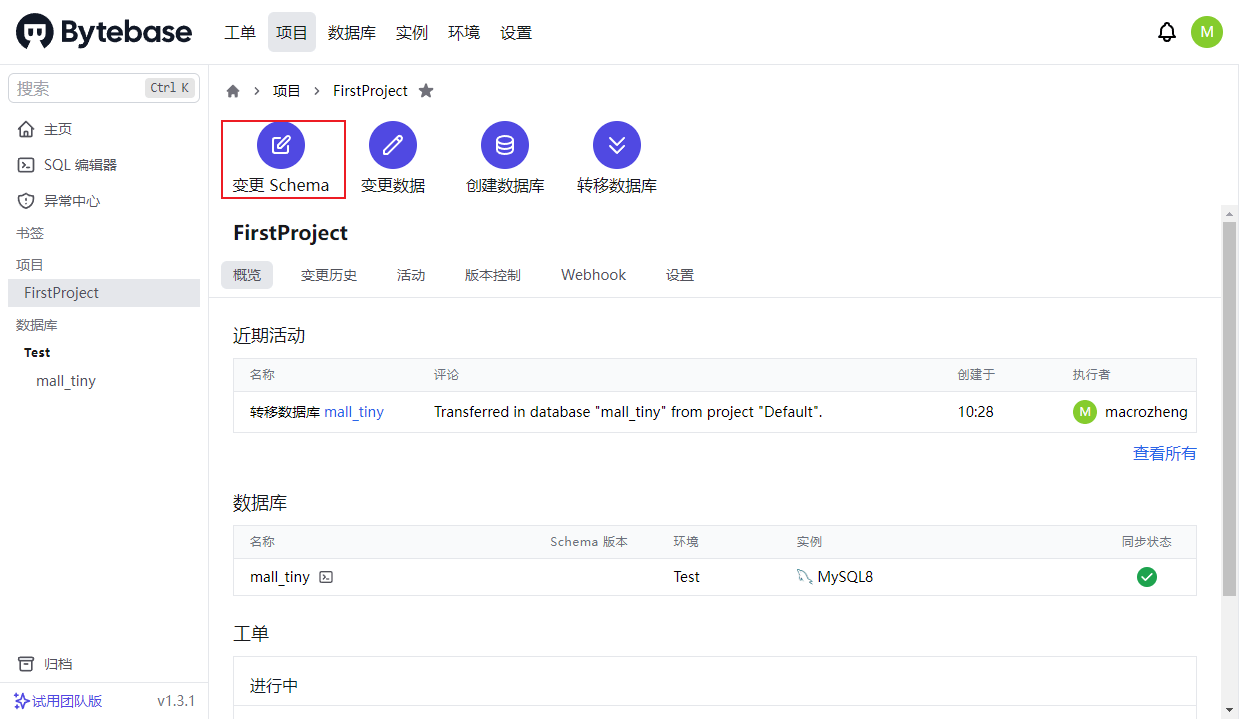Switch to the 版本控制 tab
This screenshot has height=719, width=1239.
pyautogui.click(x=493, y=275)
